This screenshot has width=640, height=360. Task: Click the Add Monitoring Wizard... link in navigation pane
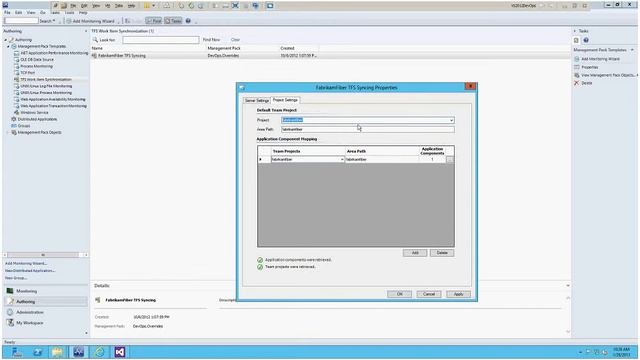[x=26, y=263]
